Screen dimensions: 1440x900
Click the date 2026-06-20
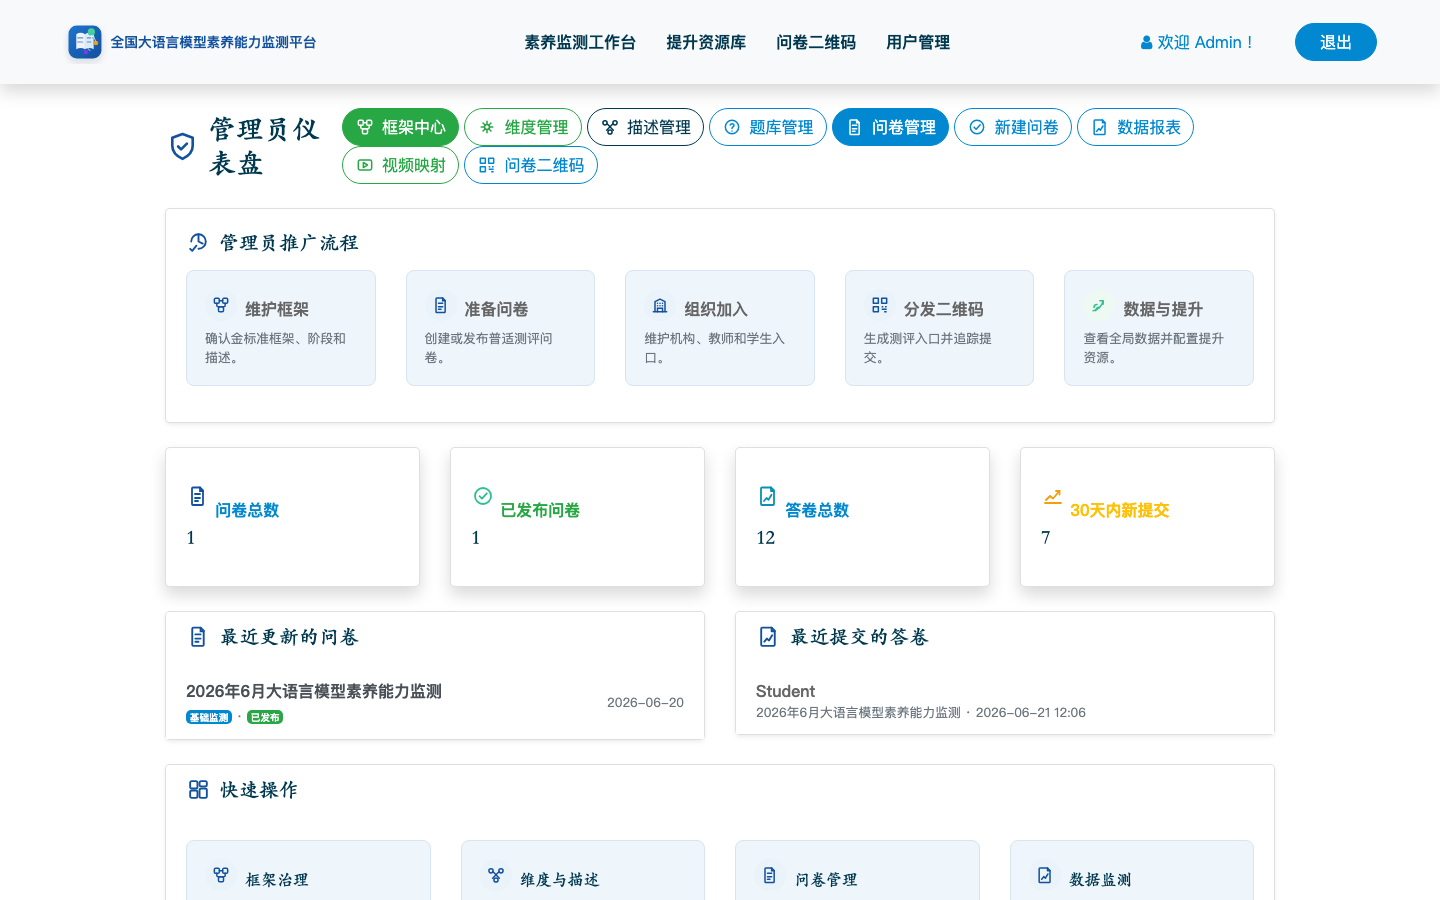[x=645, y=702]
